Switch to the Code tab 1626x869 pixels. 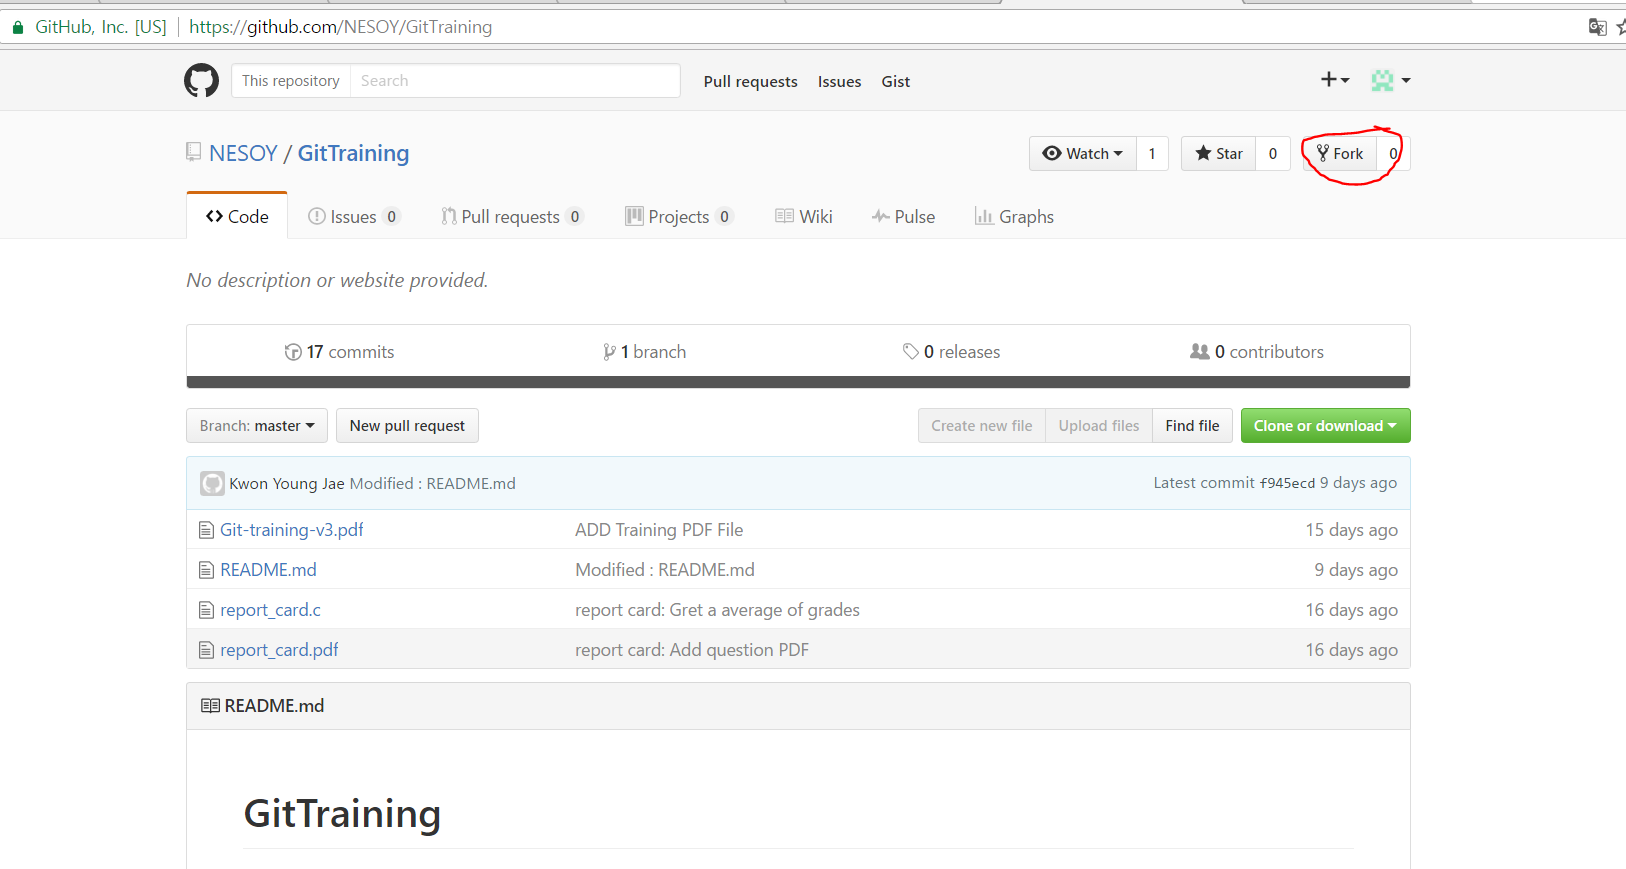tap(237, 216)
